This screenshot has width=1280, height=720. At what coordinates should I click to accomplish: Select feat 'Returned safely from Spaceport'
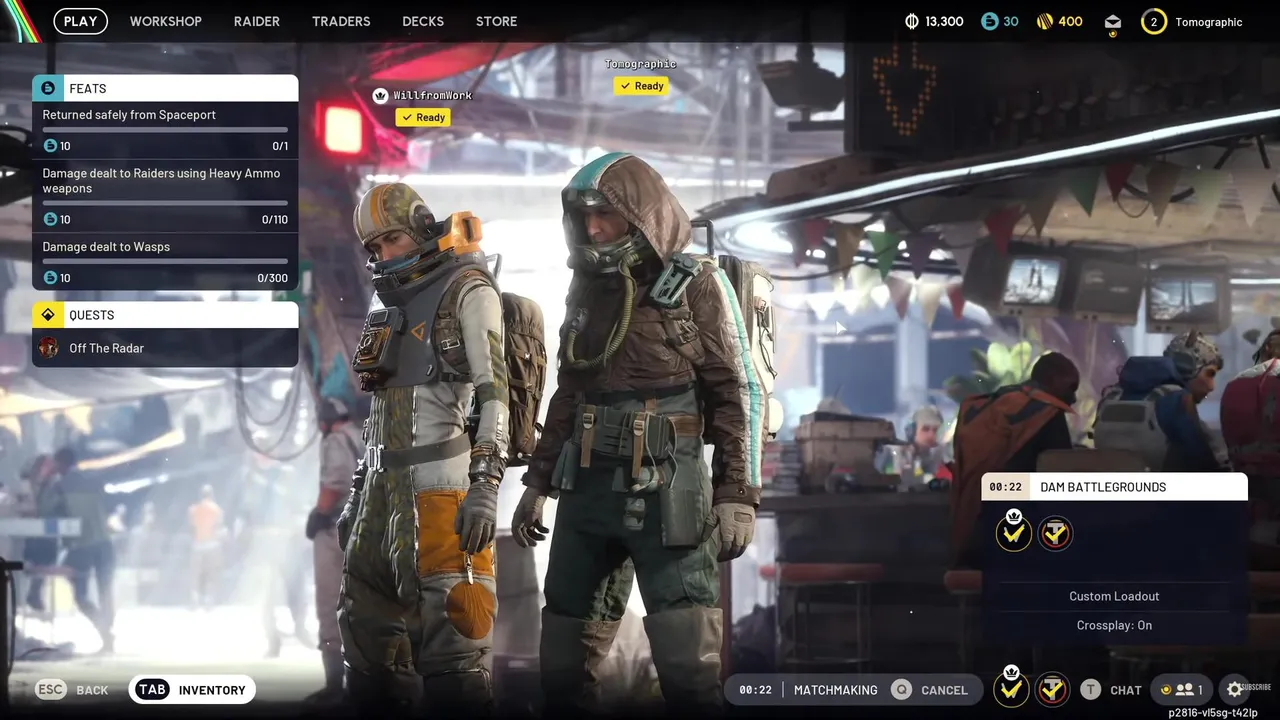point(165,130)
